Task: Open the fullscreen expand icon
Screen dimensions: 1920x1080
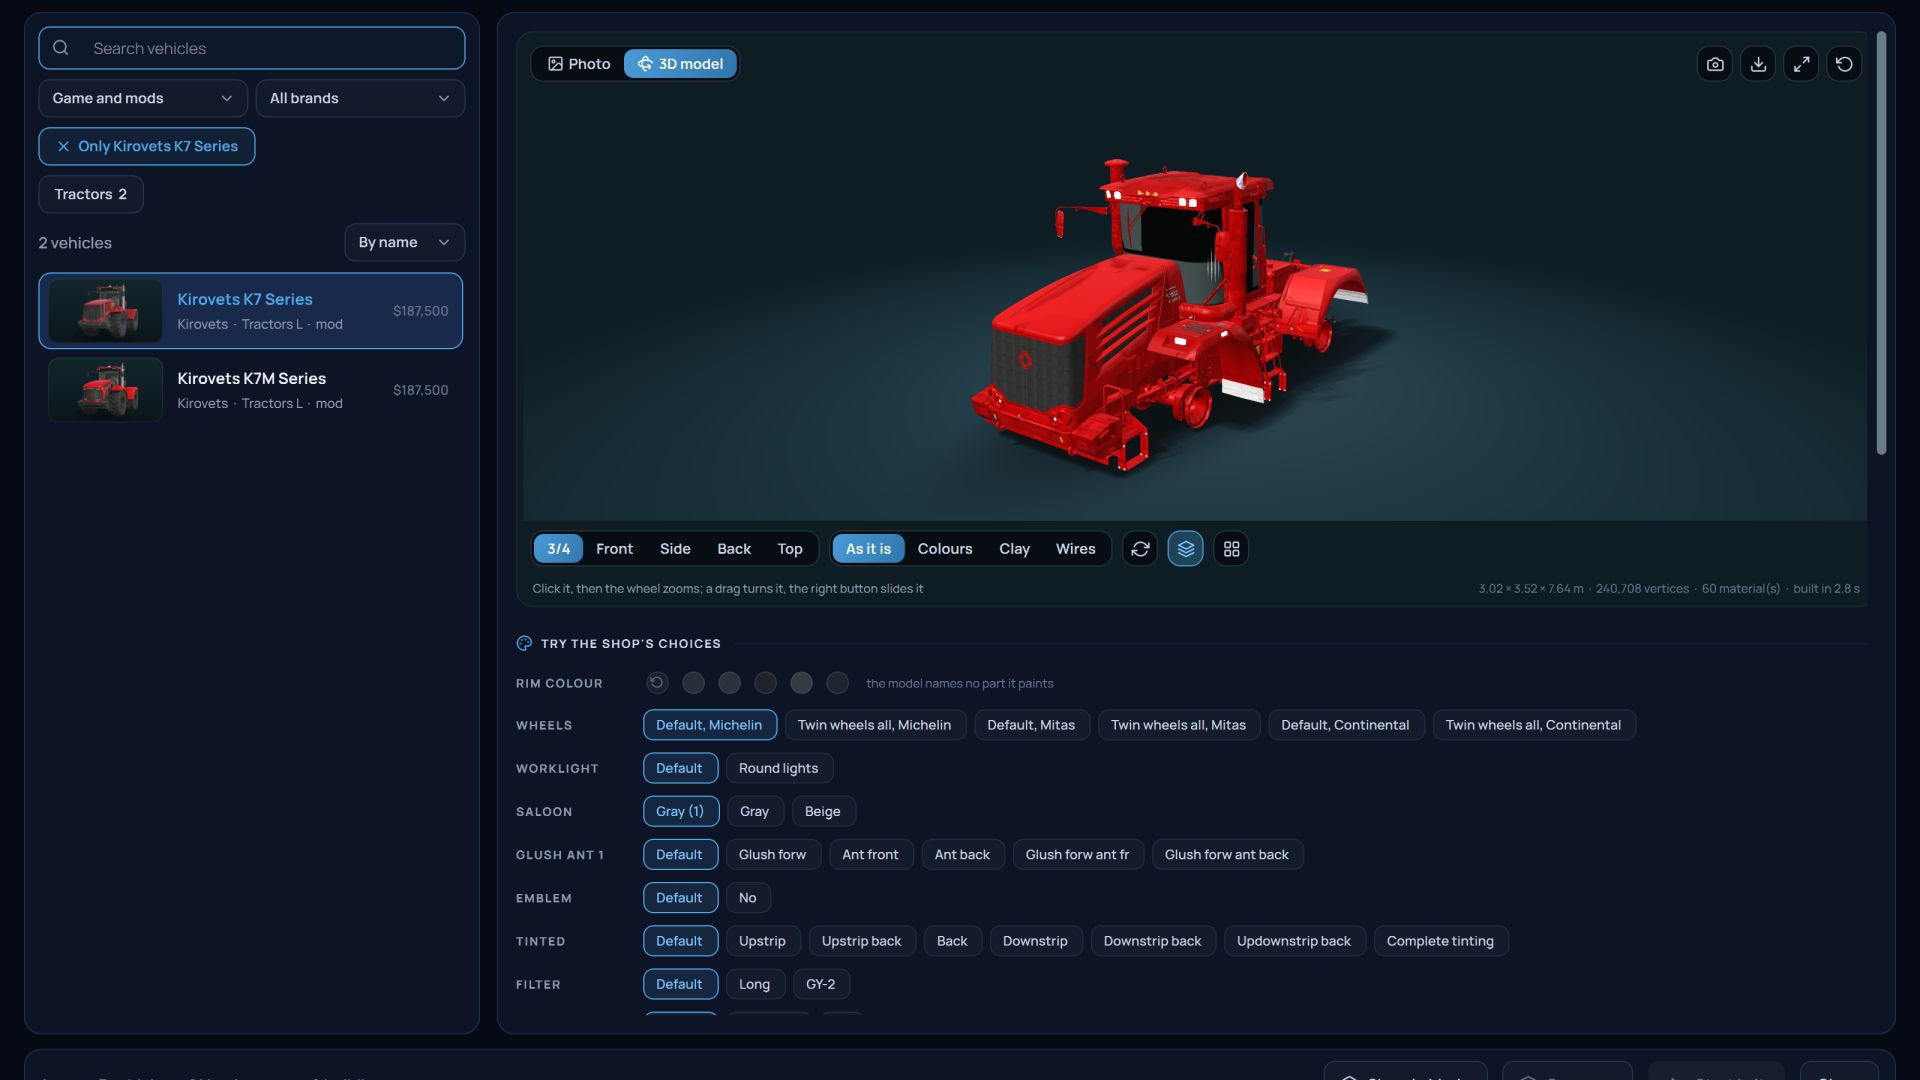Action: tap(1801, 64)
